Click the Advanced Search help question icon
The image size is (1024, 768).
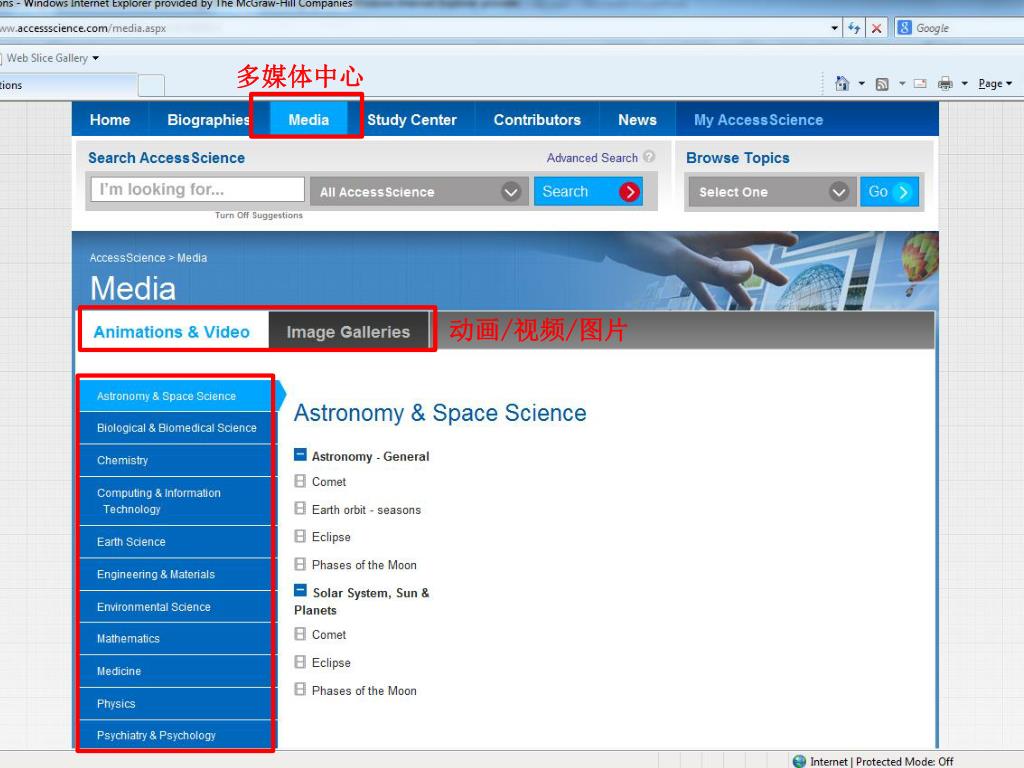(648, 157)
